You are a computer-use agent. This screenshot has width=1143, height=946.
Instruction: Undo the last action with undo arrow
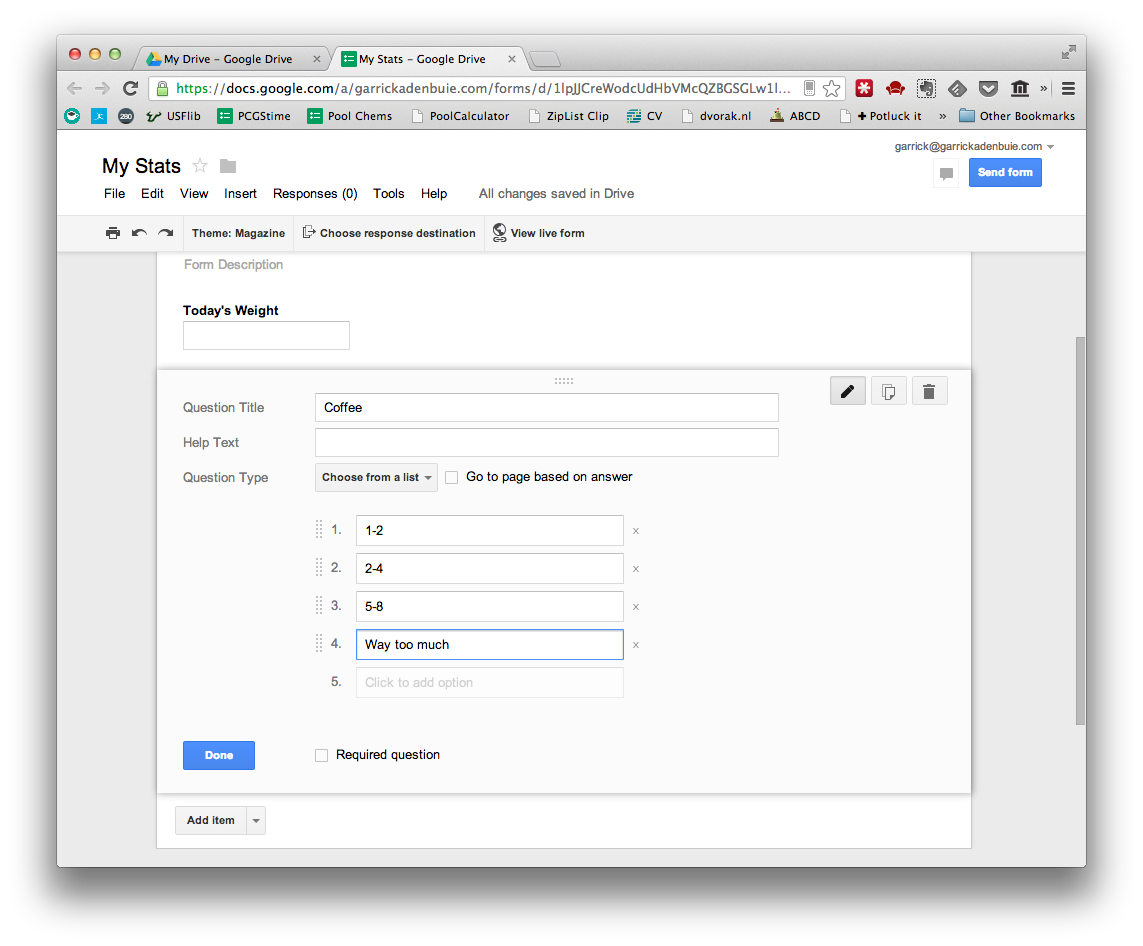(139, 233)
